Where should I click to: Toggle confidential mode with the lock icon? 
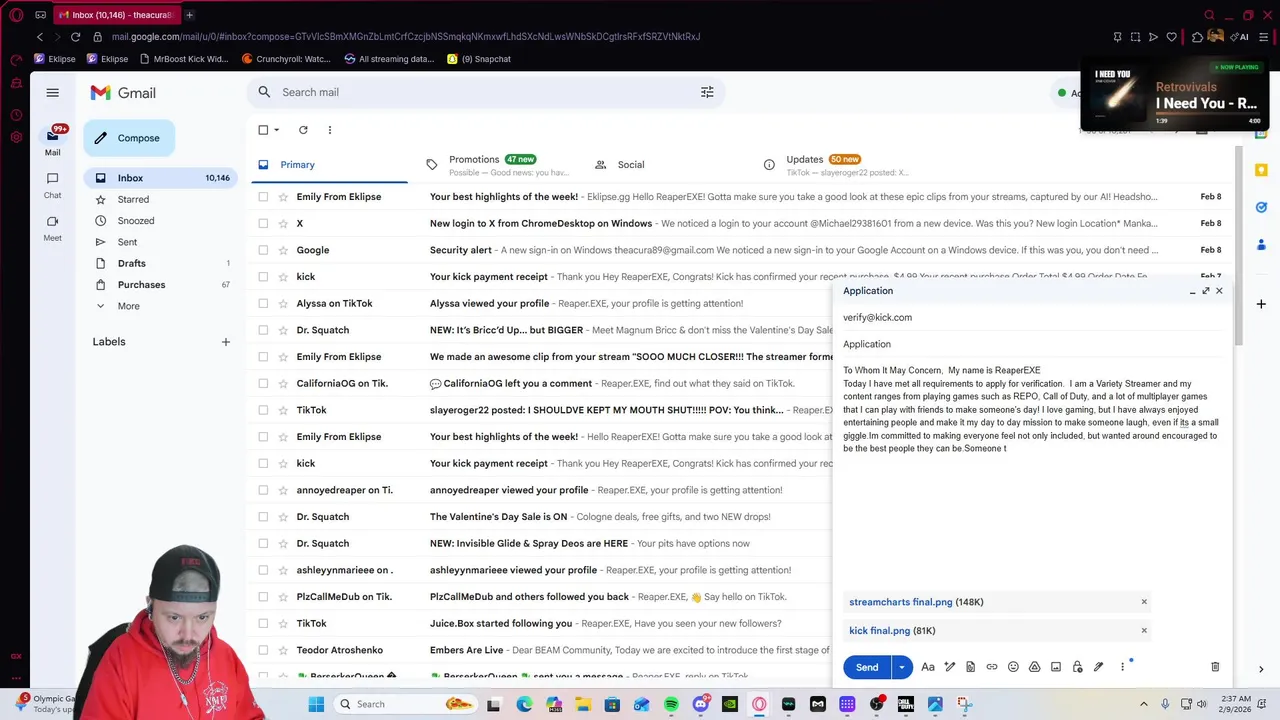(x=1077, y=667)
